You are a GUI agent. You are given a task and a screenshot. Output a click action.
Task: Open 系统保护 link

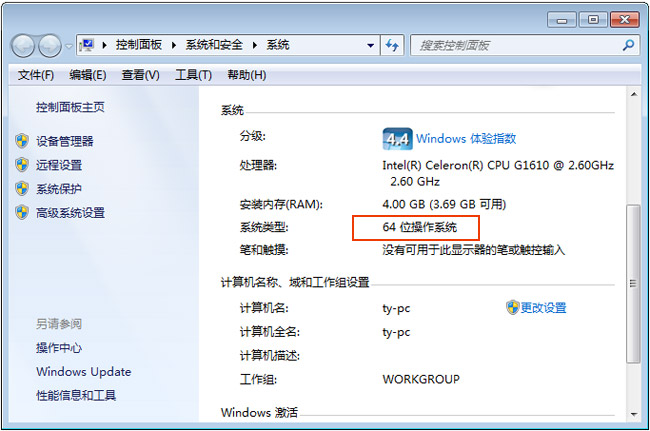pyautogui.click(x=59, y=189)
